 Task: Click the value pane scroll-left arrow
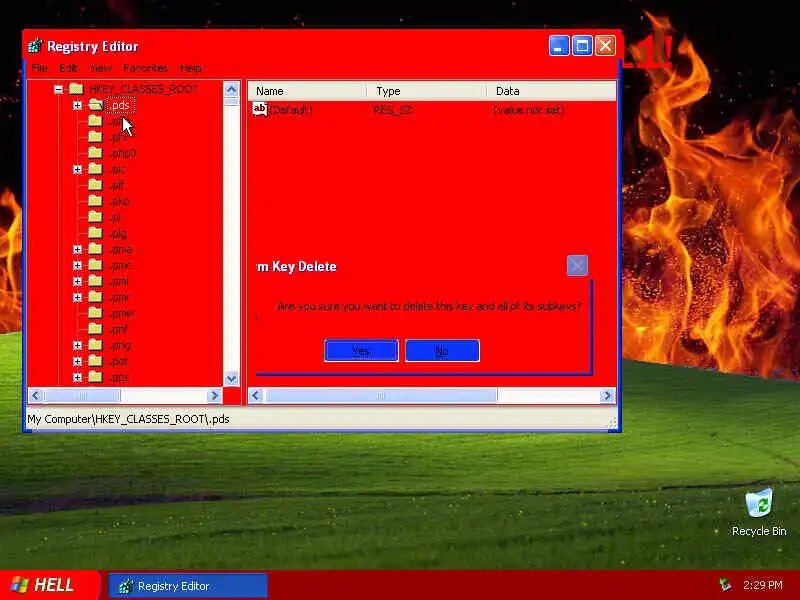click(x=256, y=395)
